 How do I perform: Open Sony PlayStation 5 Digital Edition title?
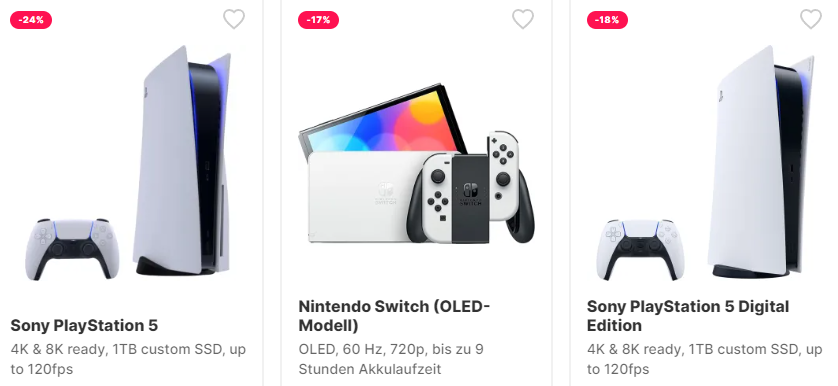(687, 316)
